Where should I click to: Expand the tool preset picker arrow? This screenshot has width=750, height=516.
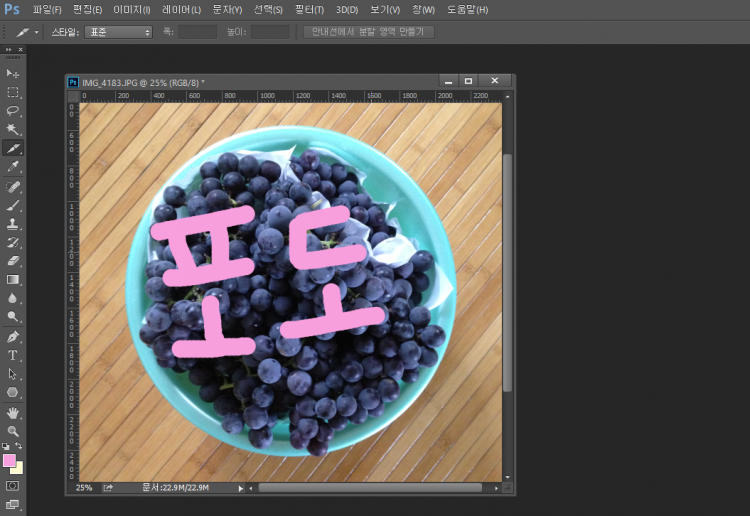(x=37, y=32)
